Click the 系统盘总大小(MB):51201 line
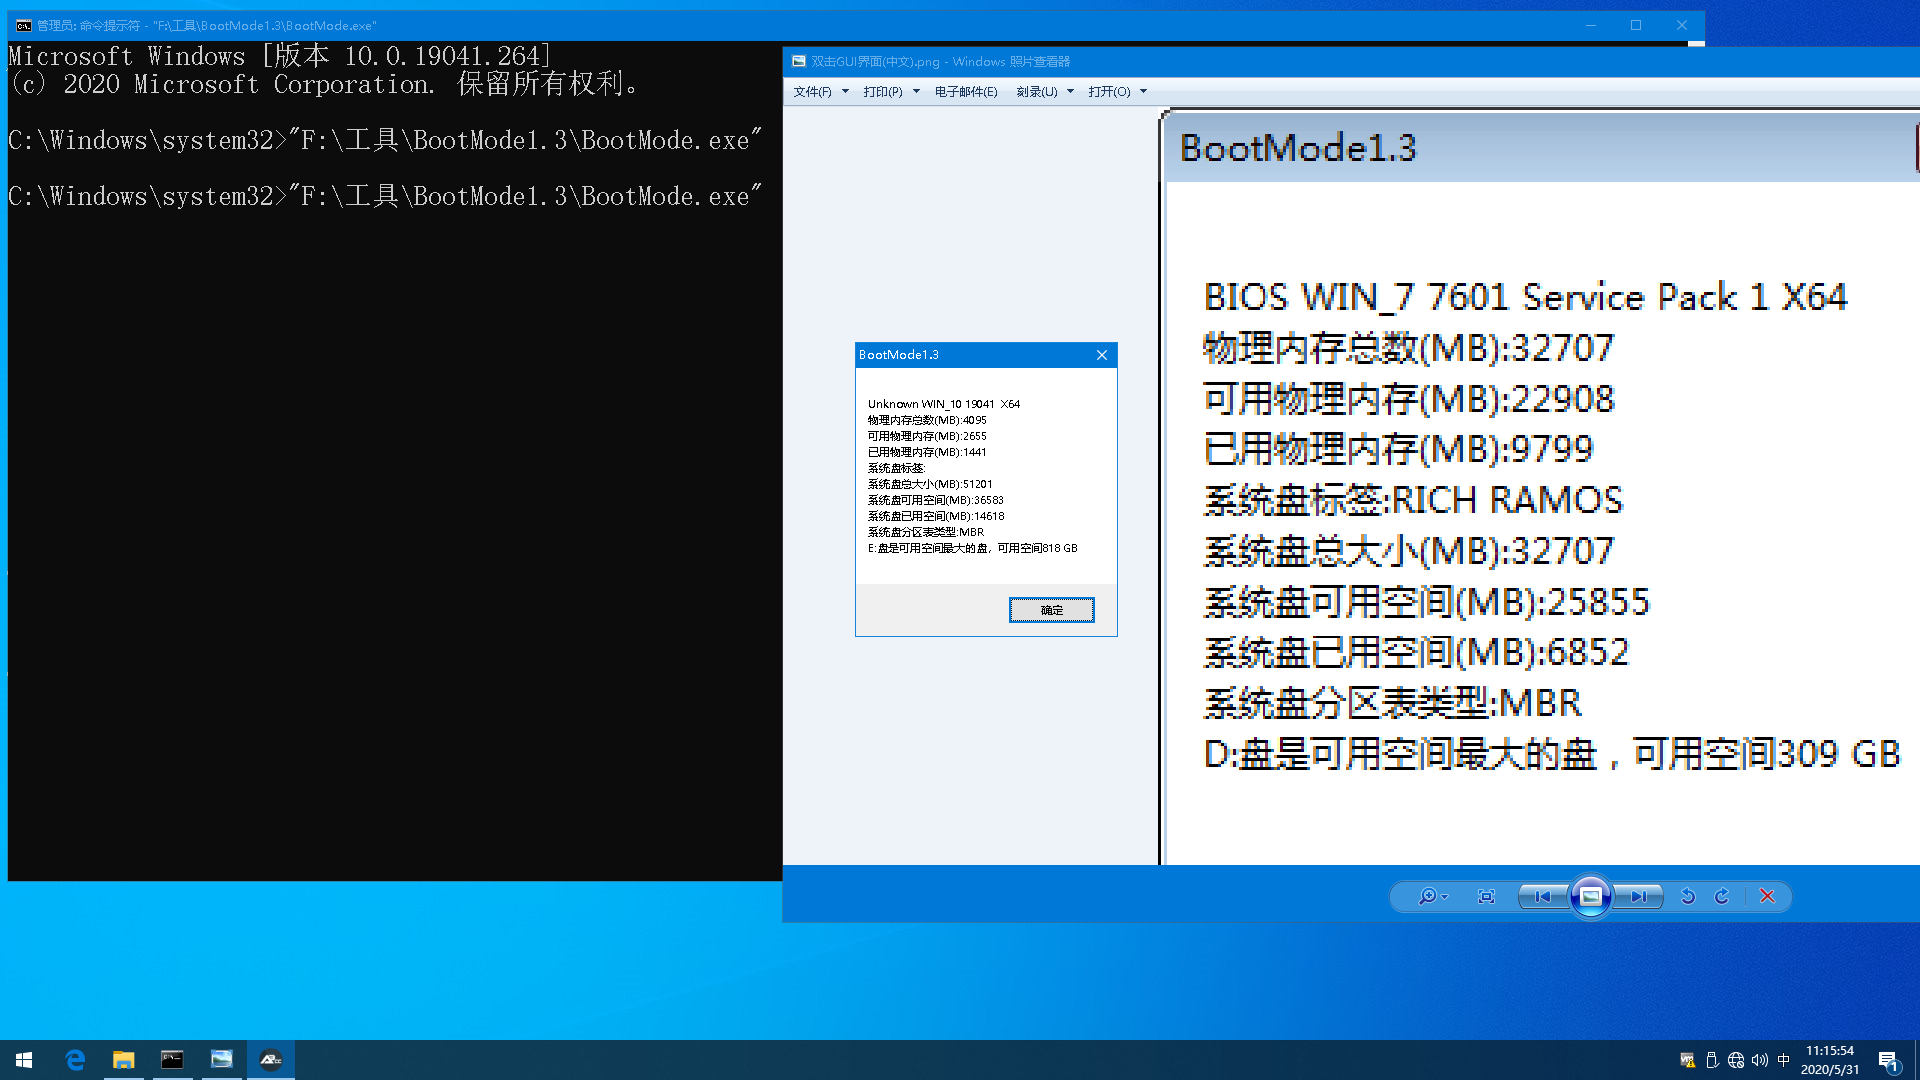Image resolution: width=1920 pixels, height=1080 pixels. tap(930, 484)
